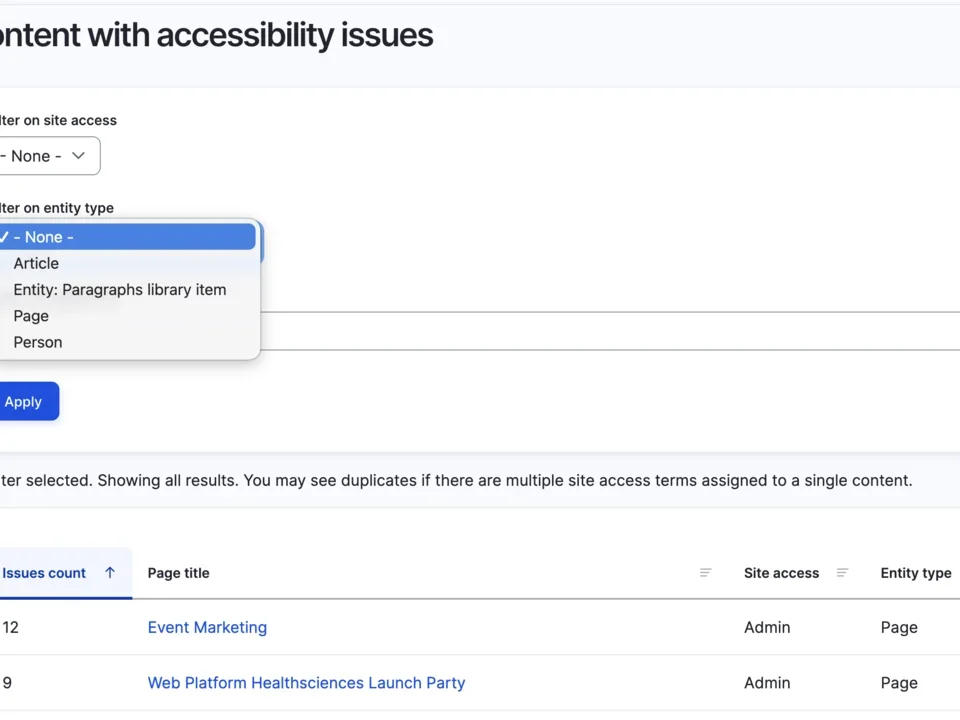Select "Page" in the entity type list
The height and width of the screenshot is (720, 960).
pyautogui.click(x=30, y=316)
